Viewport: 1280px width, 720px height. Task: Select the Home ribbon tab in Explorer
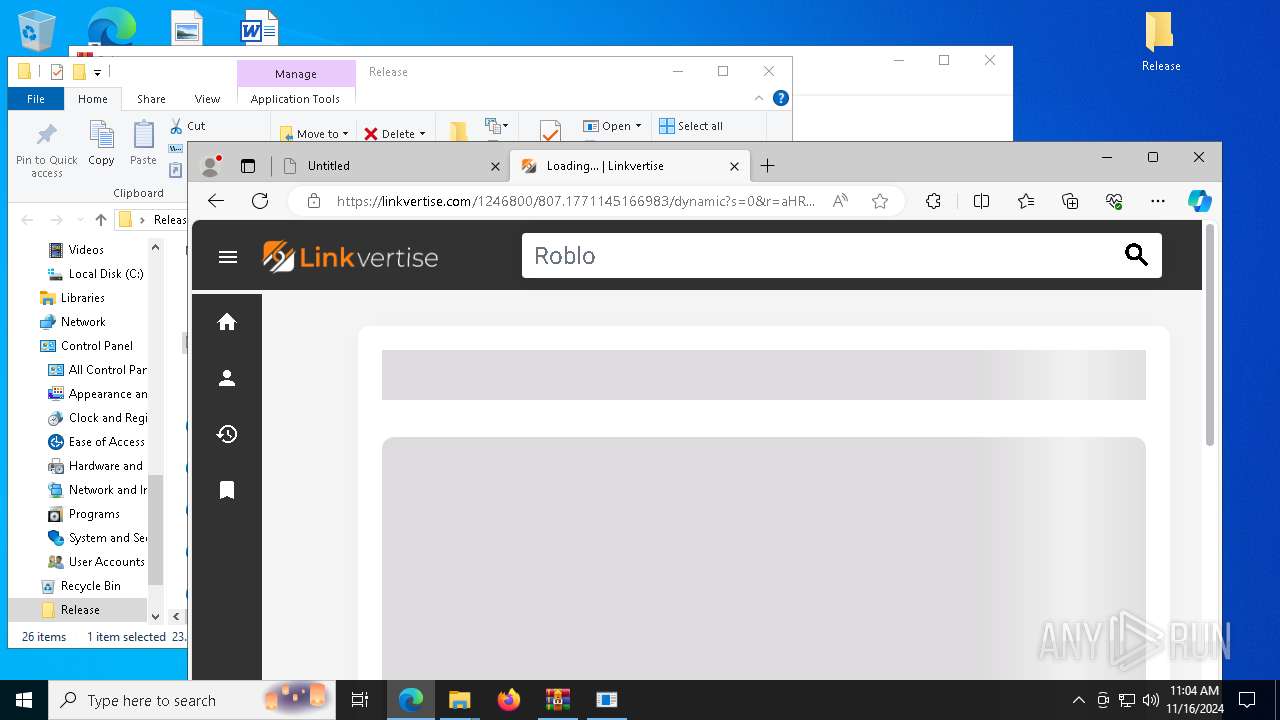(93, 99)
